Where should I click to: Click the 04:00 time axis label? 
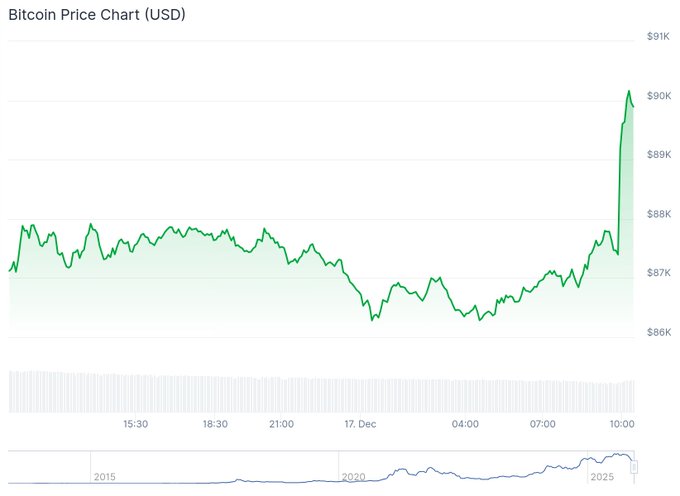465,424
